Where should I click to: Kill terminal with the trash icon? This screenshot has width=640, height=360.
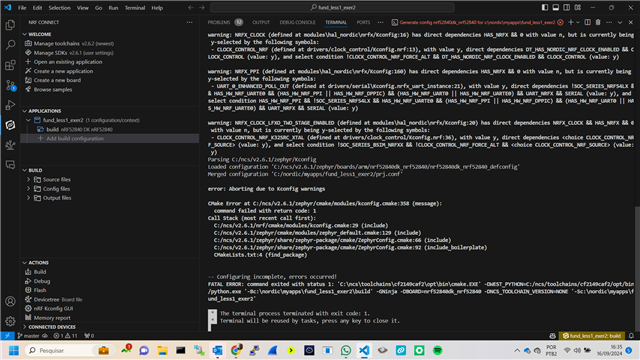pos(598,22)
